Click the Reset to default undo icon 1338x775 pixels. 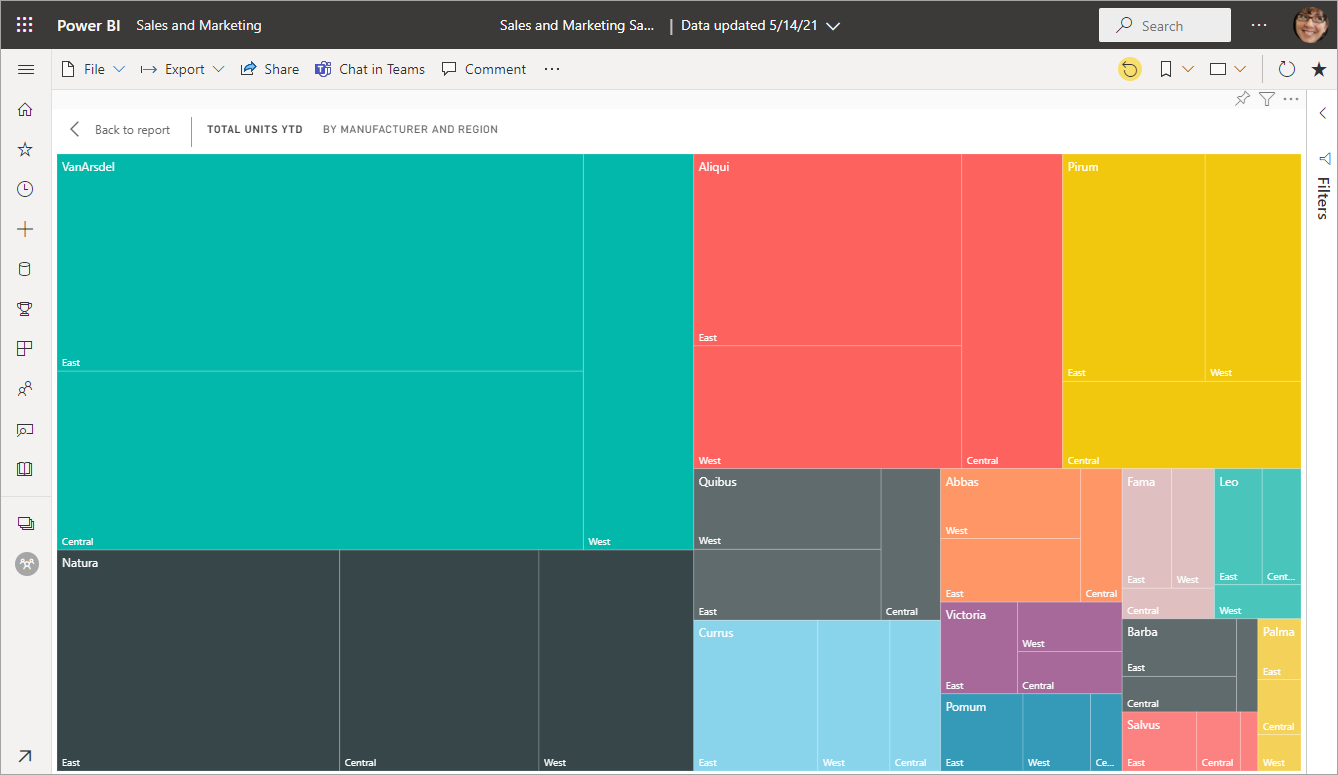(x=1129, y=69)
